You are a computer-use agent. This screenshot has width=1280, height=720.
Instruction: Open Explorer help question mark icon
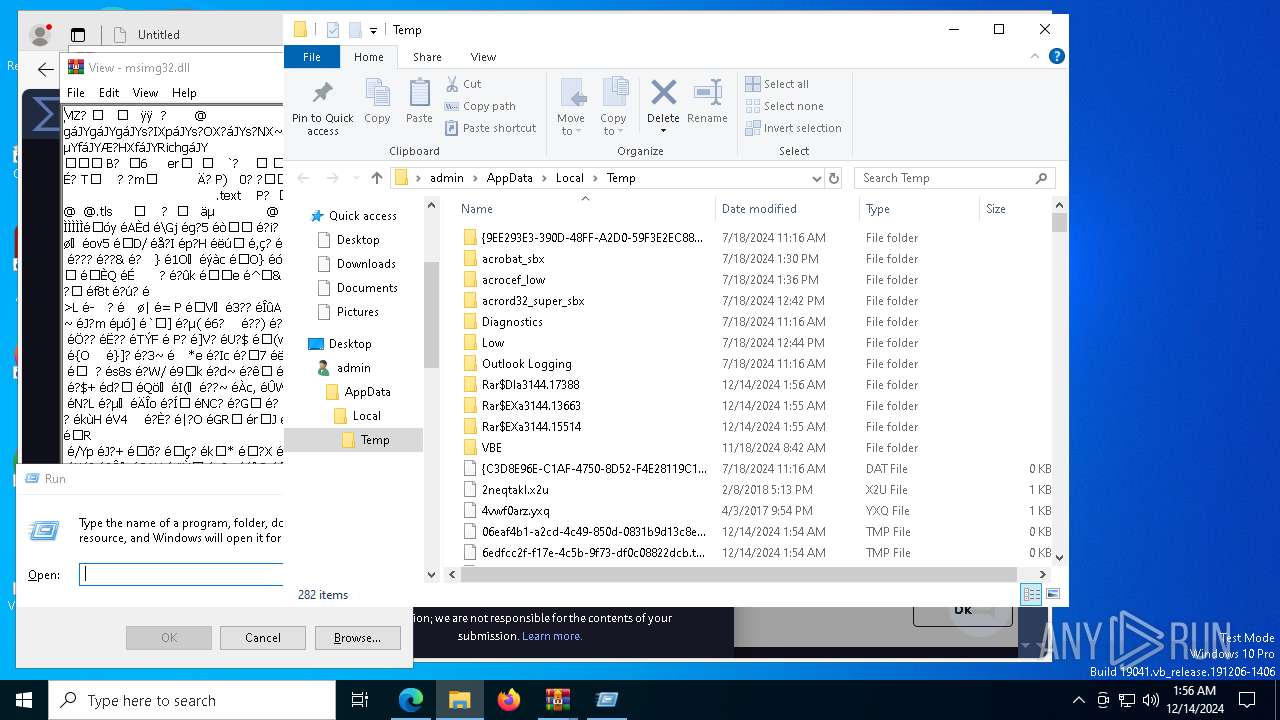coord(1056,57)
